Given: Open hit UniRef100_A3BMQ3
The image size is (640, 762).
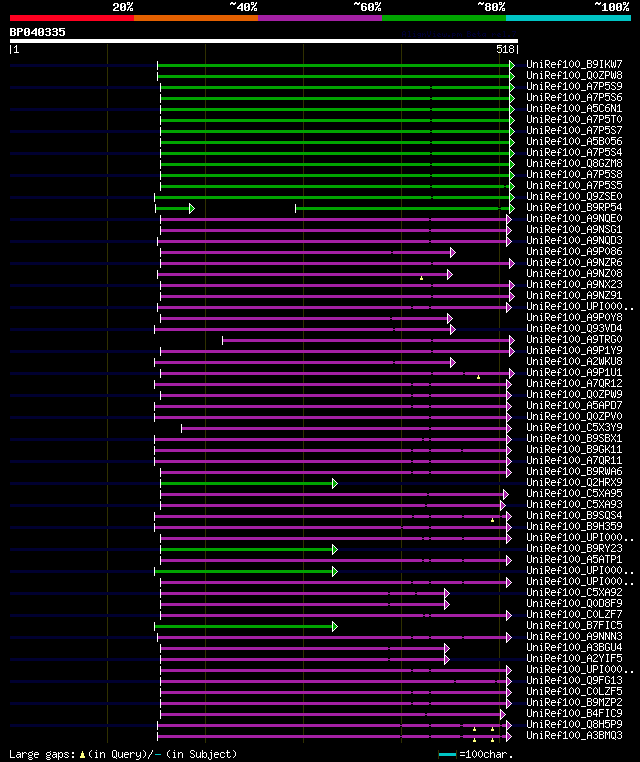Looking at the screenshot, I should pyautogui.click(x=574, y=736).
